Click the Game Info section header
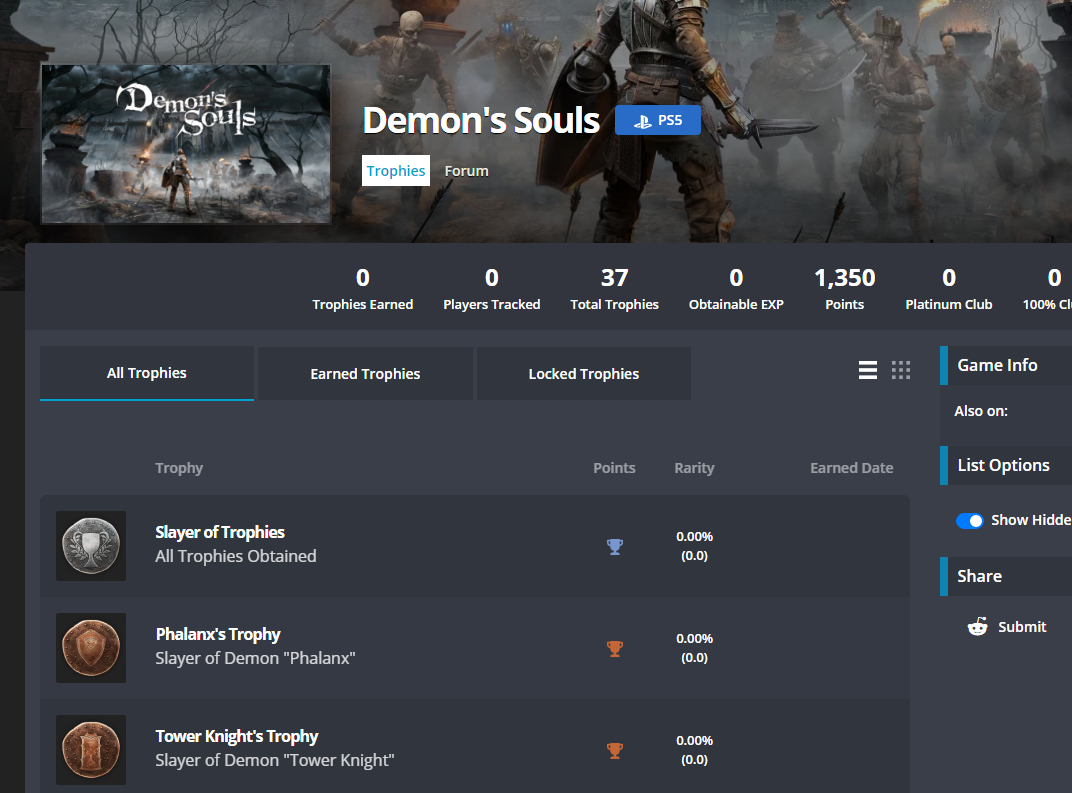The height and width of the screenshot is (793, 1072). 1006,365
